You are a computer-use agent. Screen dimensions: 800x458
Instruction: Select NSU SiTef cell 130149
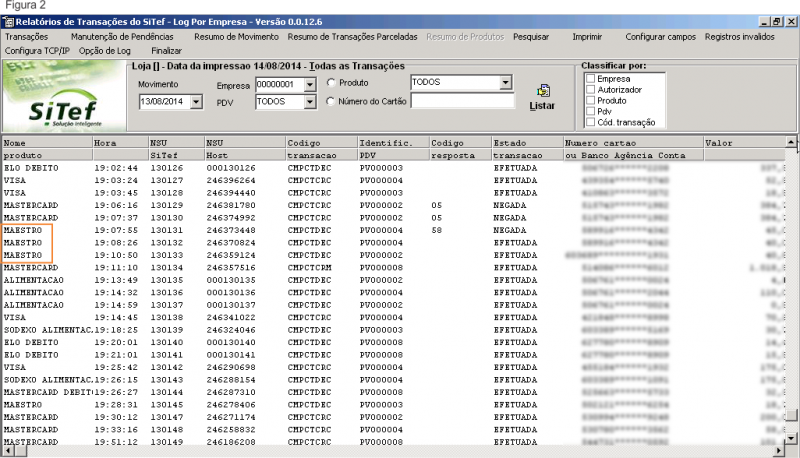coord(166,442)
